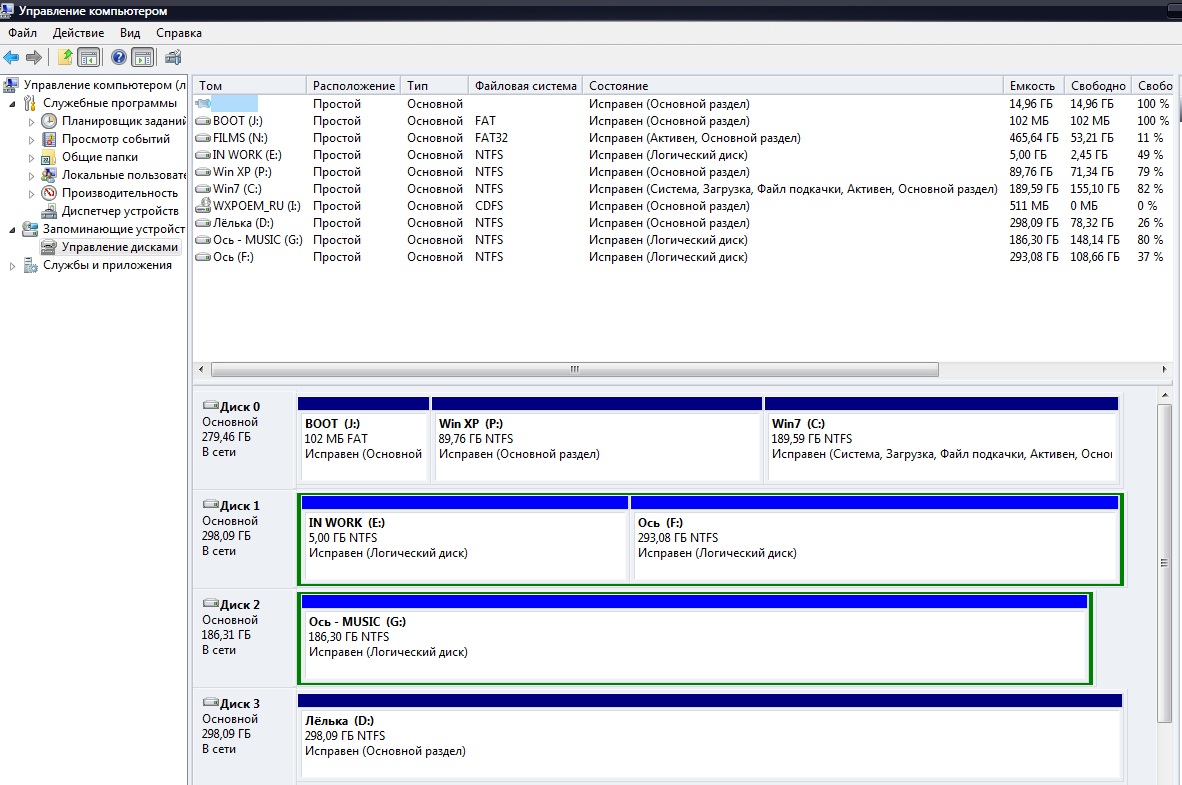Select the Win7 (C:) drive icon in the volume list
This screenshot has height=785, width=1182.
coord(203,189)
